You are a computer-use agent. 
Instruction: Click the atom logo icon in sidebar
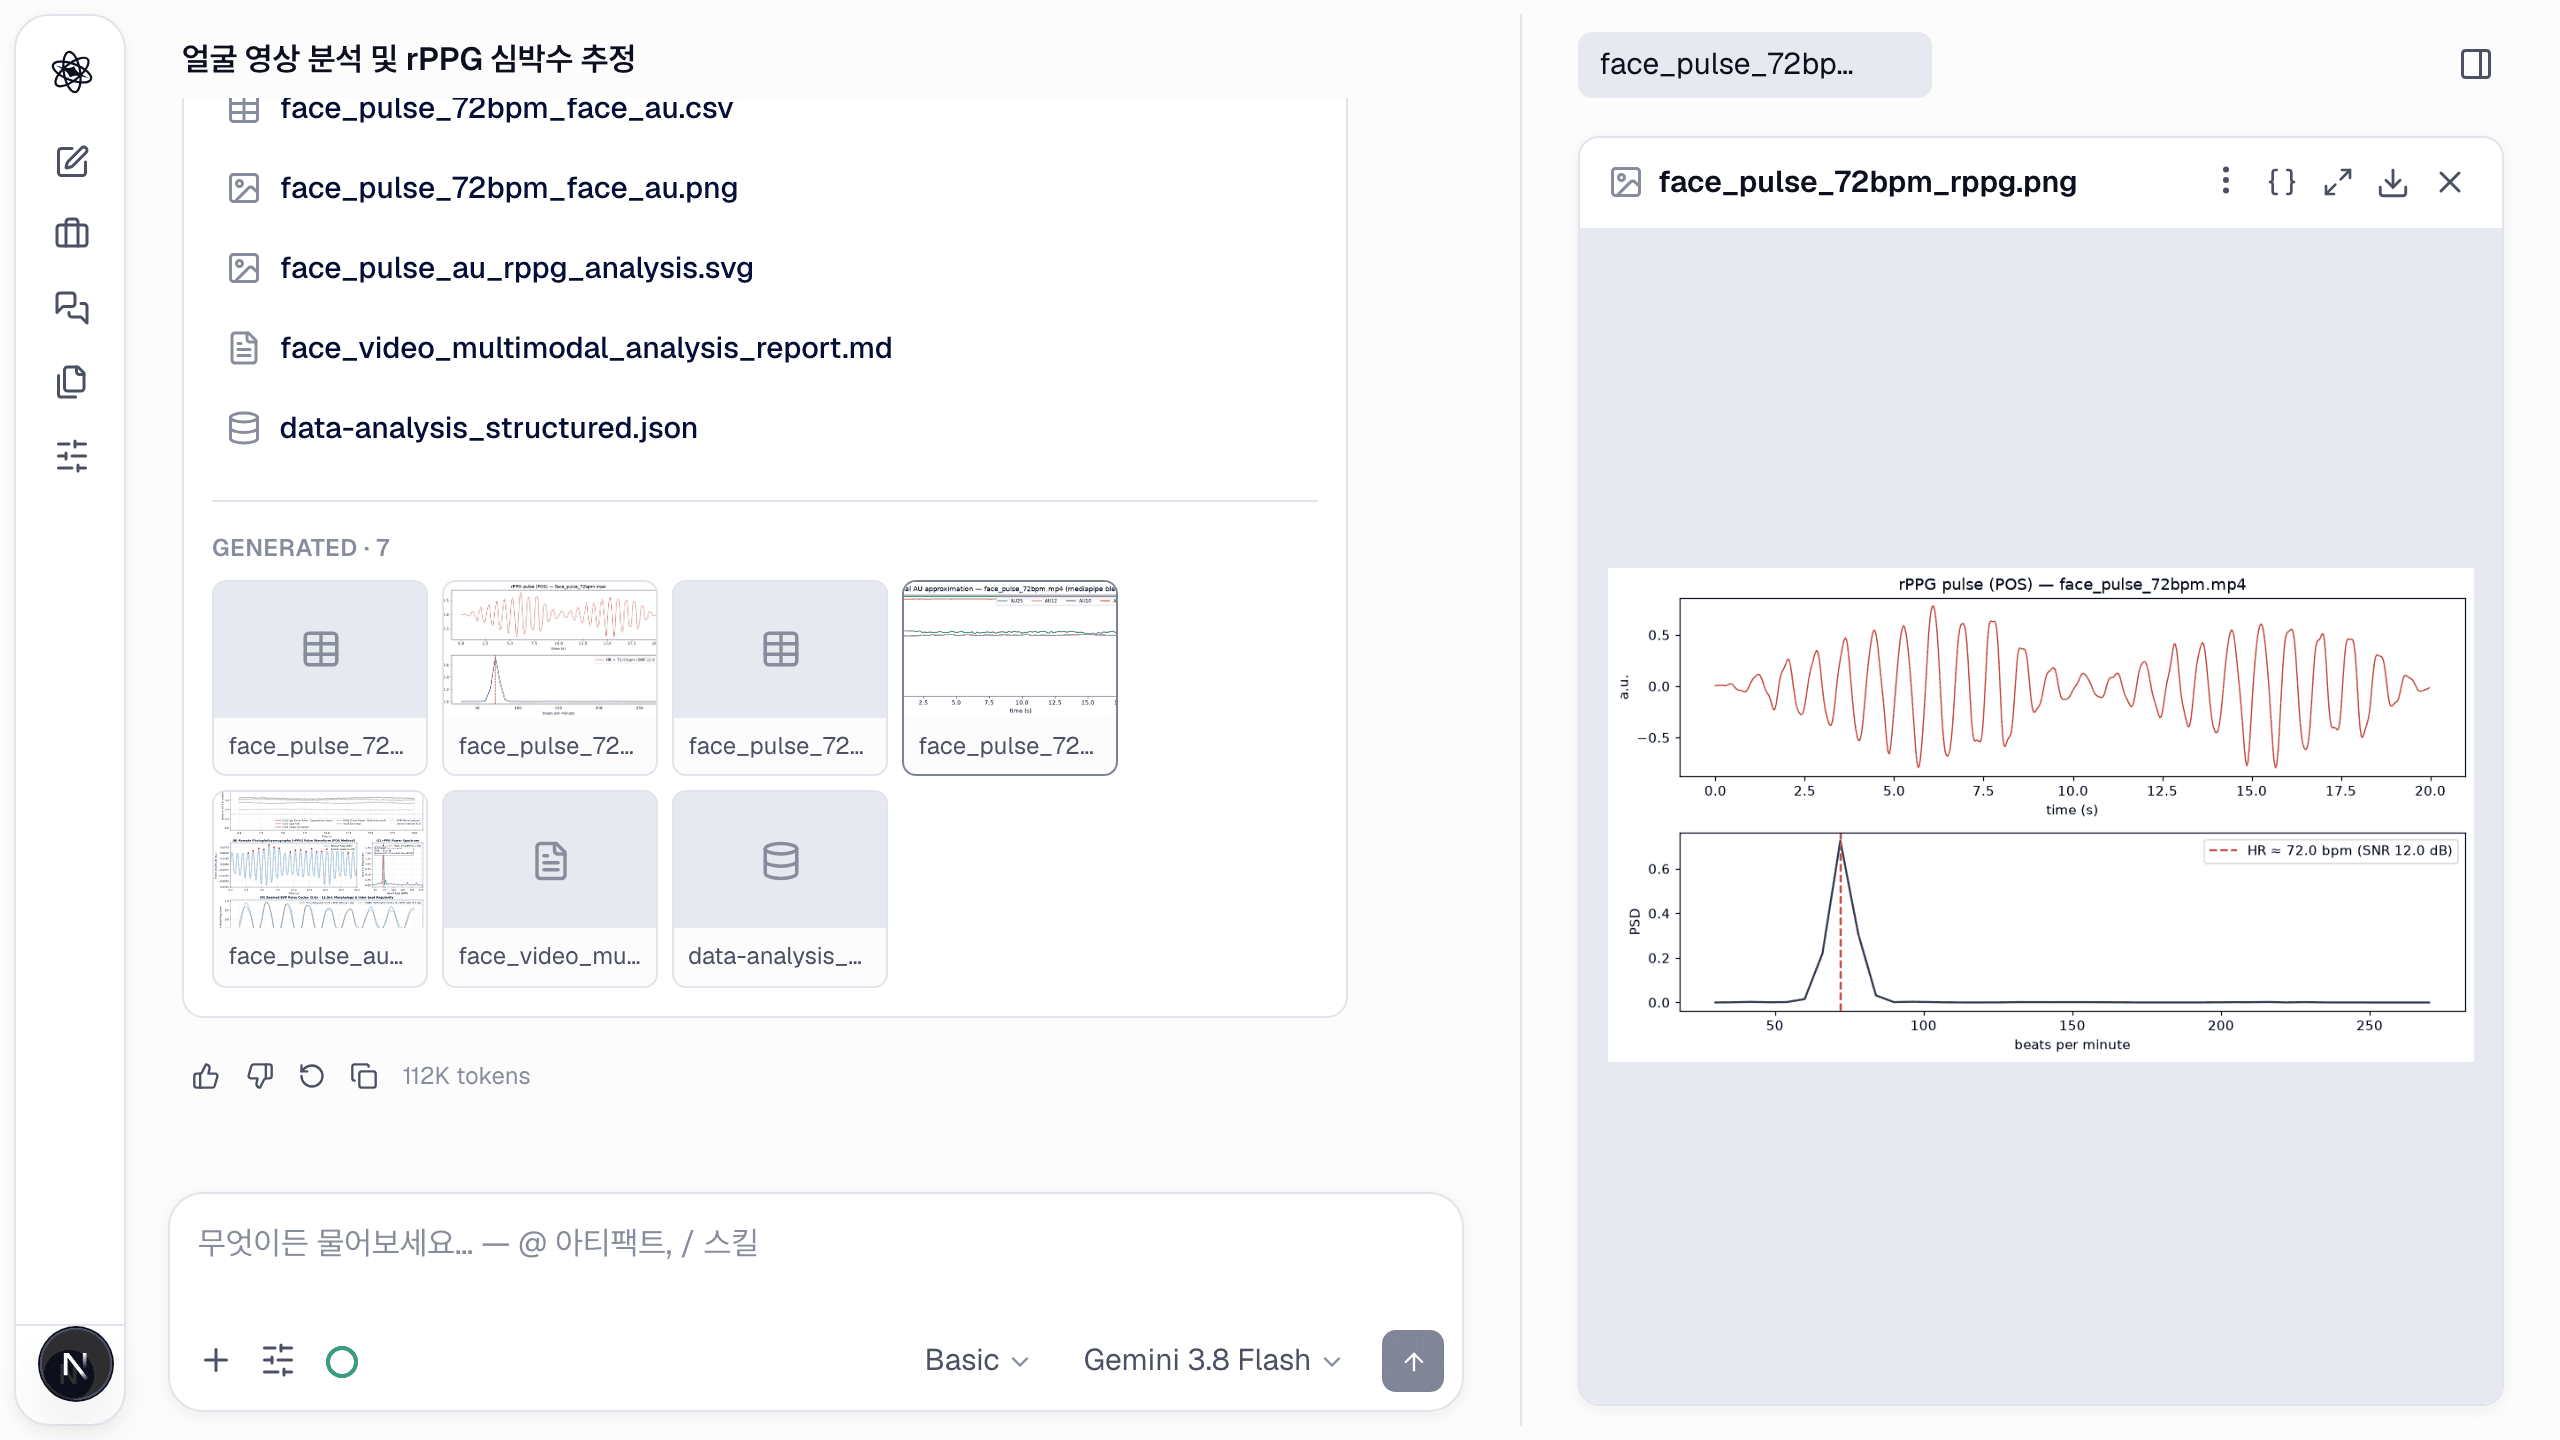(x=72, y=72)
